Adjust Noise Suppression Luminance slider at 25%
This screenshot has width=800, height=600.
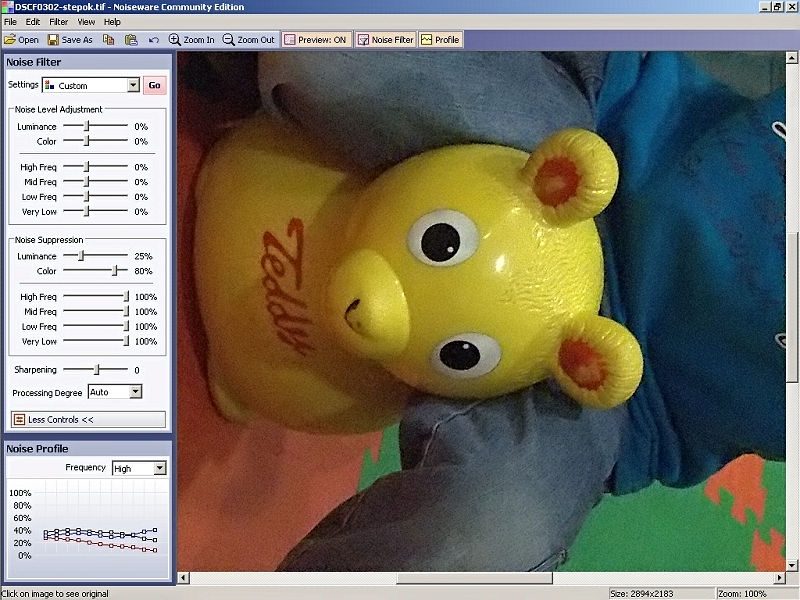coord(81,256)
